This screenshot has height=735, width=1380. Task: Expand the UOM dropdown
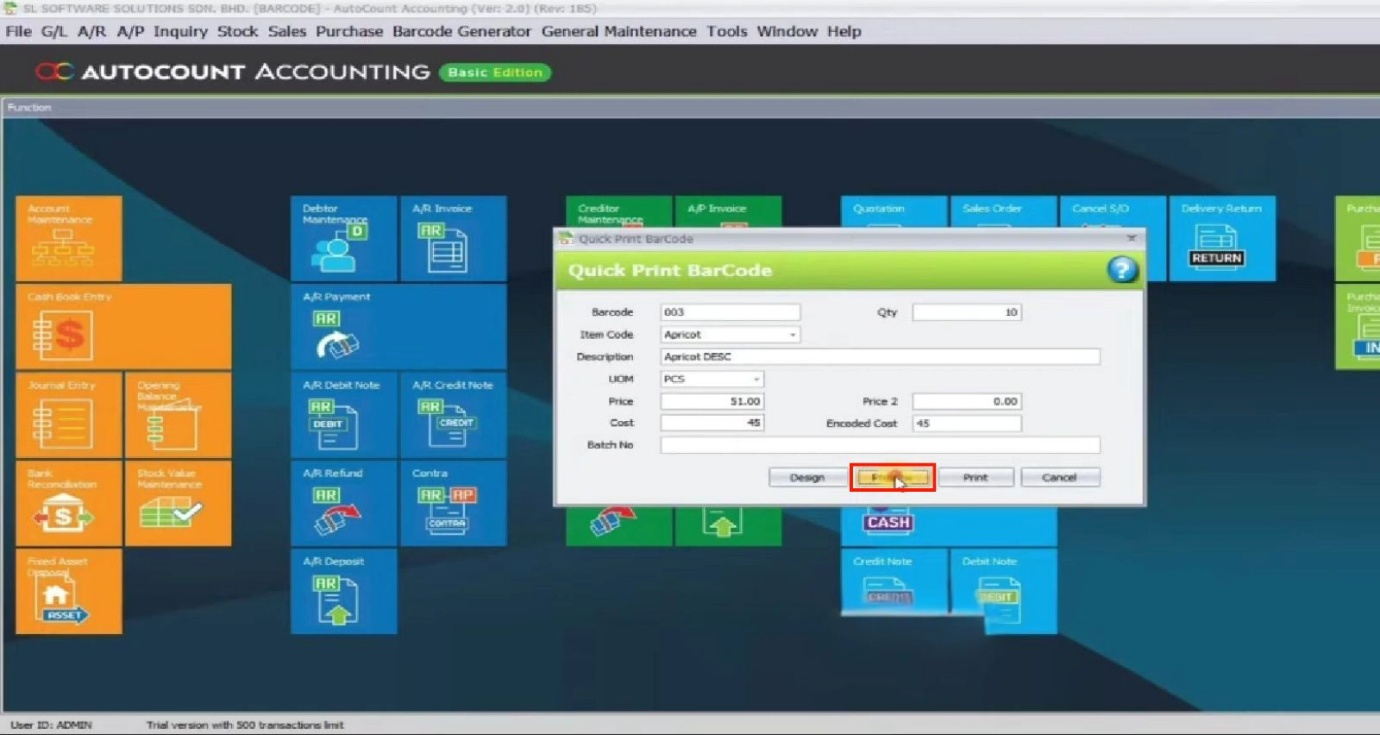pos(756,379)
